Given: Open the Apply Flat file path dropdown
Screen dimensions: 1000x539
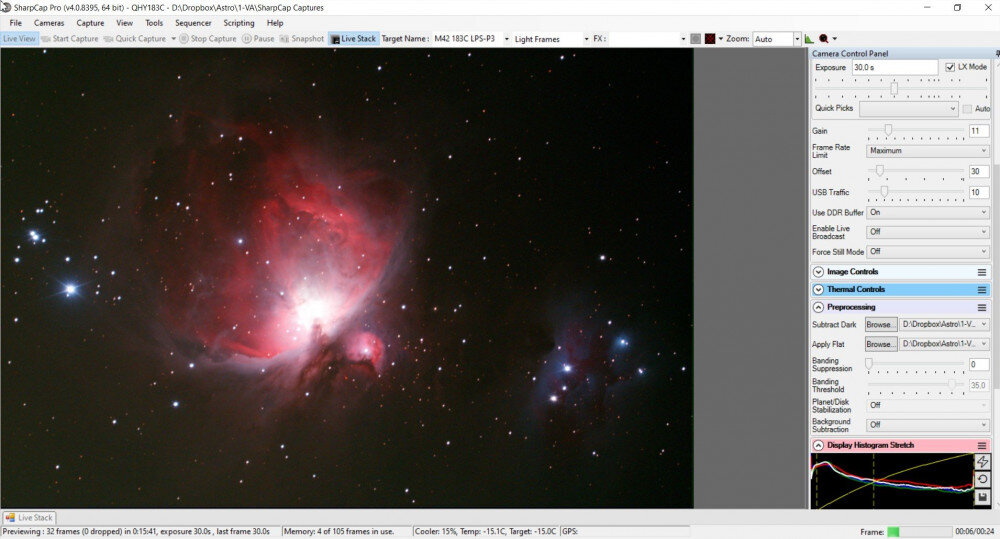Looking at the screenshot, I should [944, 344].
